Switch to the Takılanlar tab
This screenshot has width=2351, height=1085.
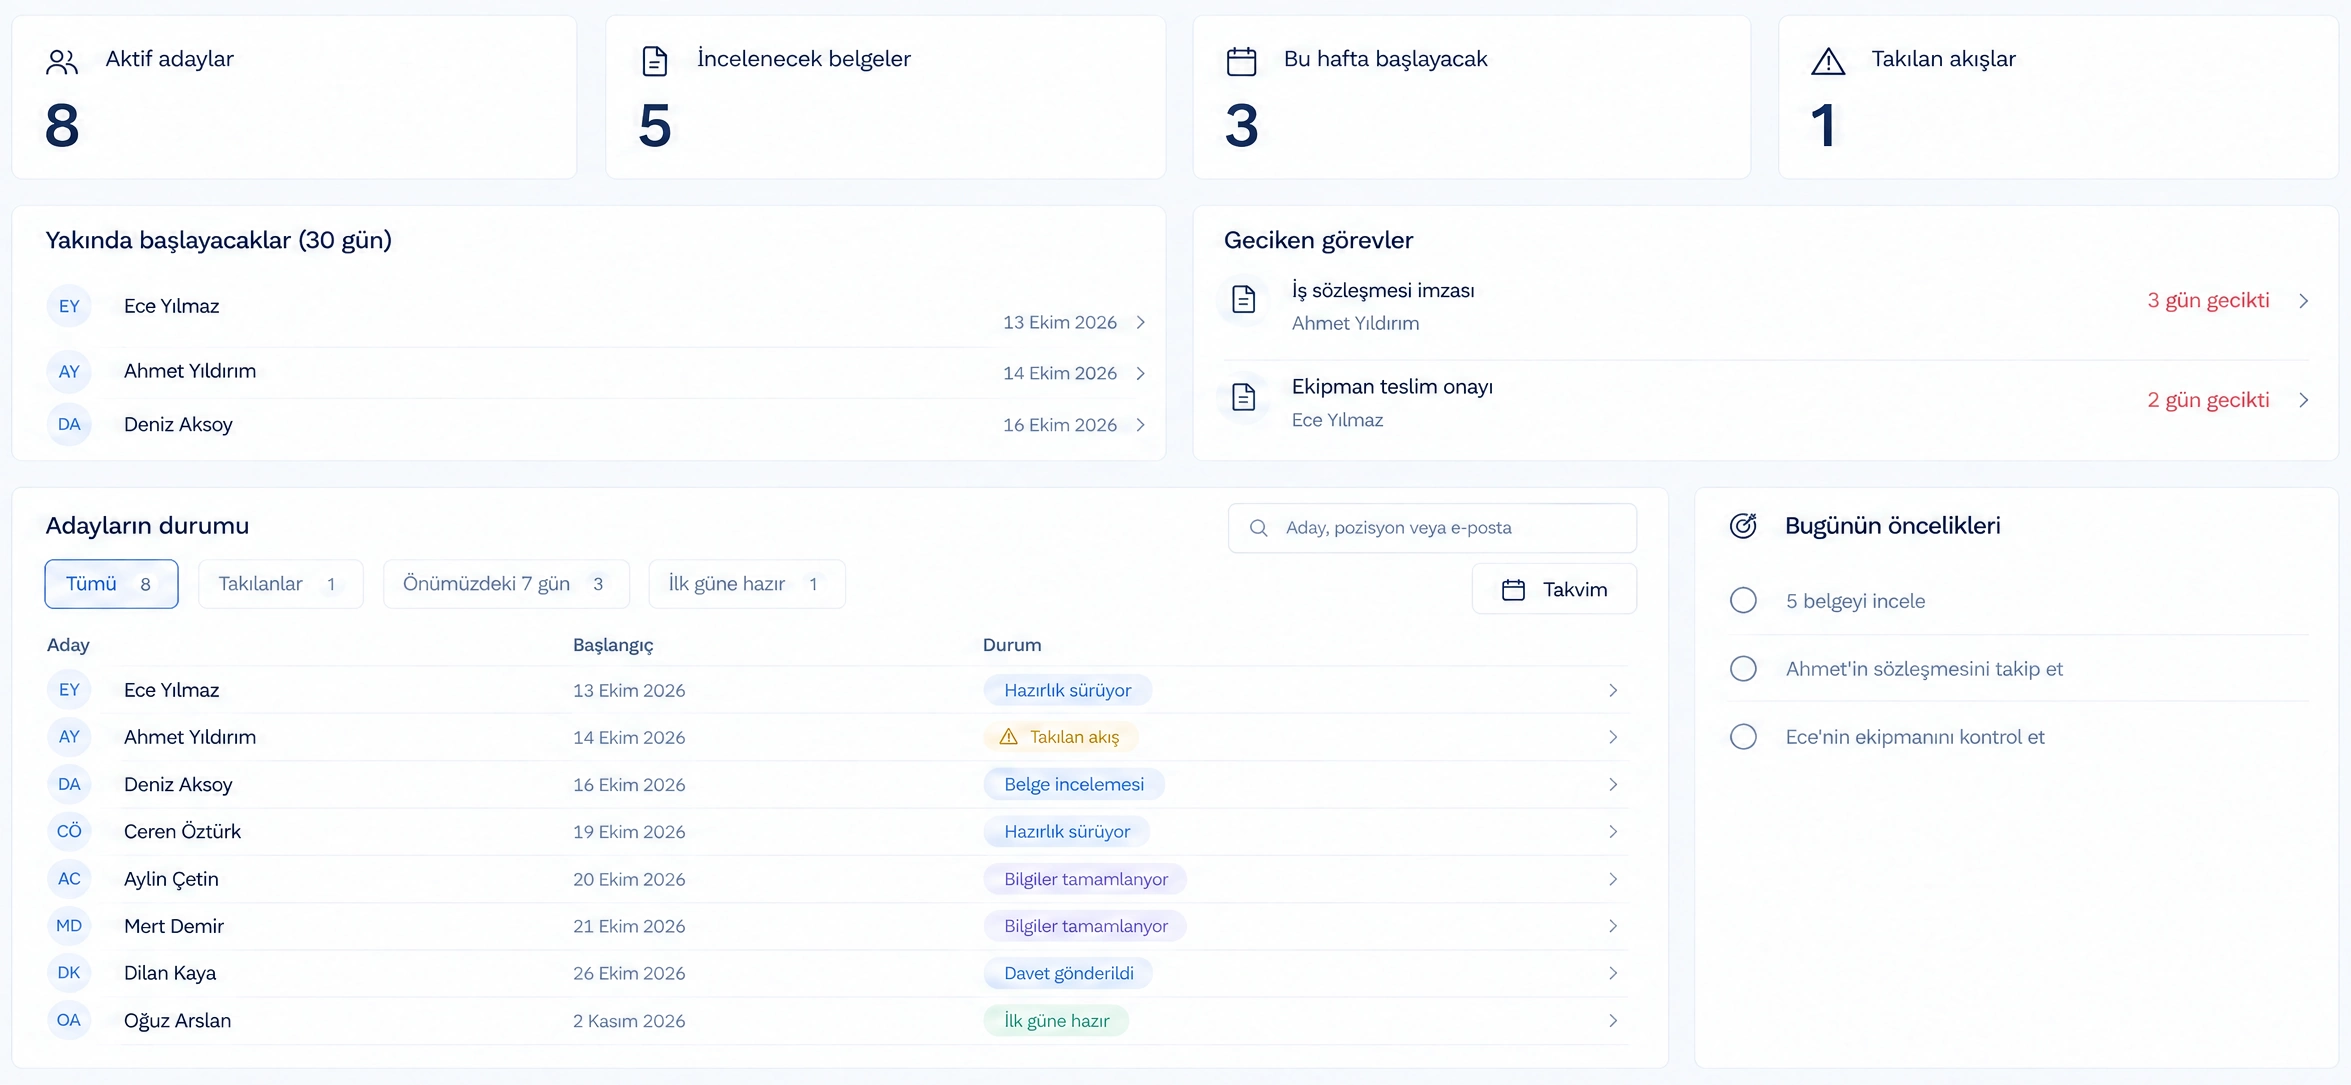[x=280, y=584]
